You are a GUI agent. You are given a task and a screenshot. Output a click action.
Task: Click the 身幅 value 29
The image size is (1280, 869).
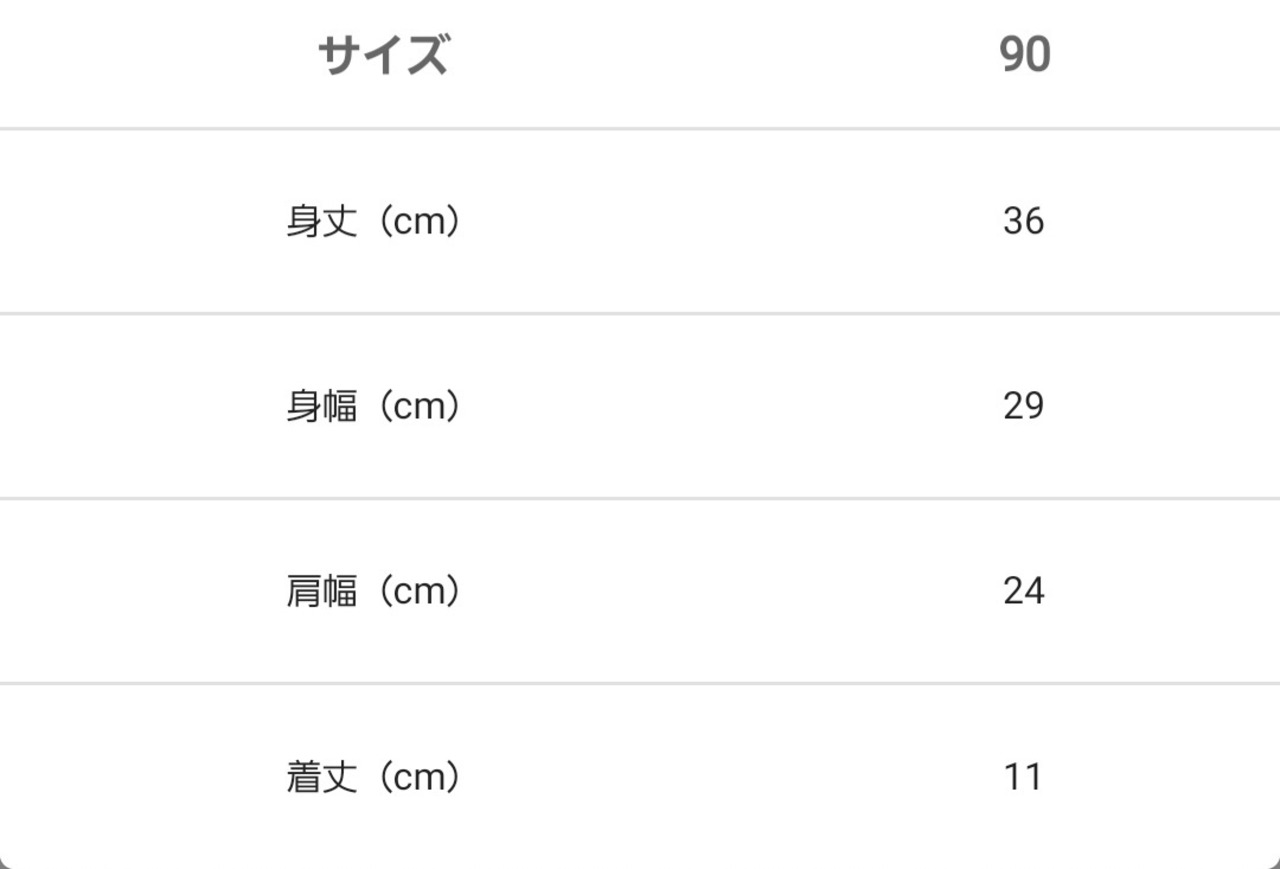(1023, 406)
